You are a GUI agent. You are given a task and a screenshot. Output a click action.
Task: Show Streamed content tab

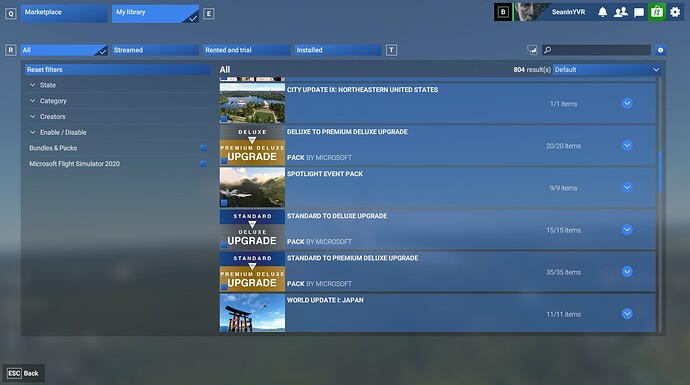point(155,50)
